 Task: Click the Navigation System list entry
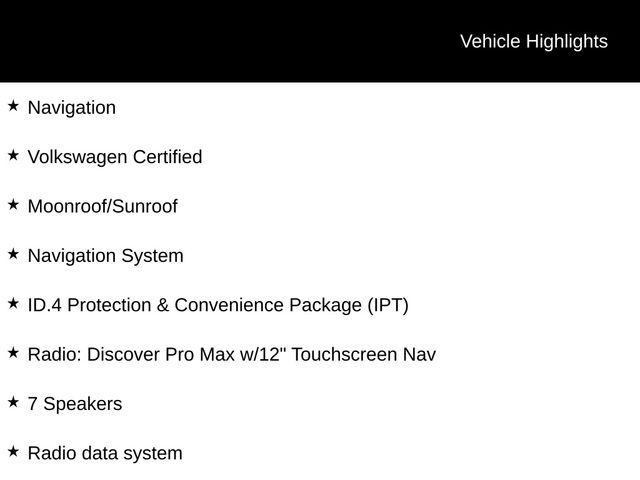(x=105, y=256)
